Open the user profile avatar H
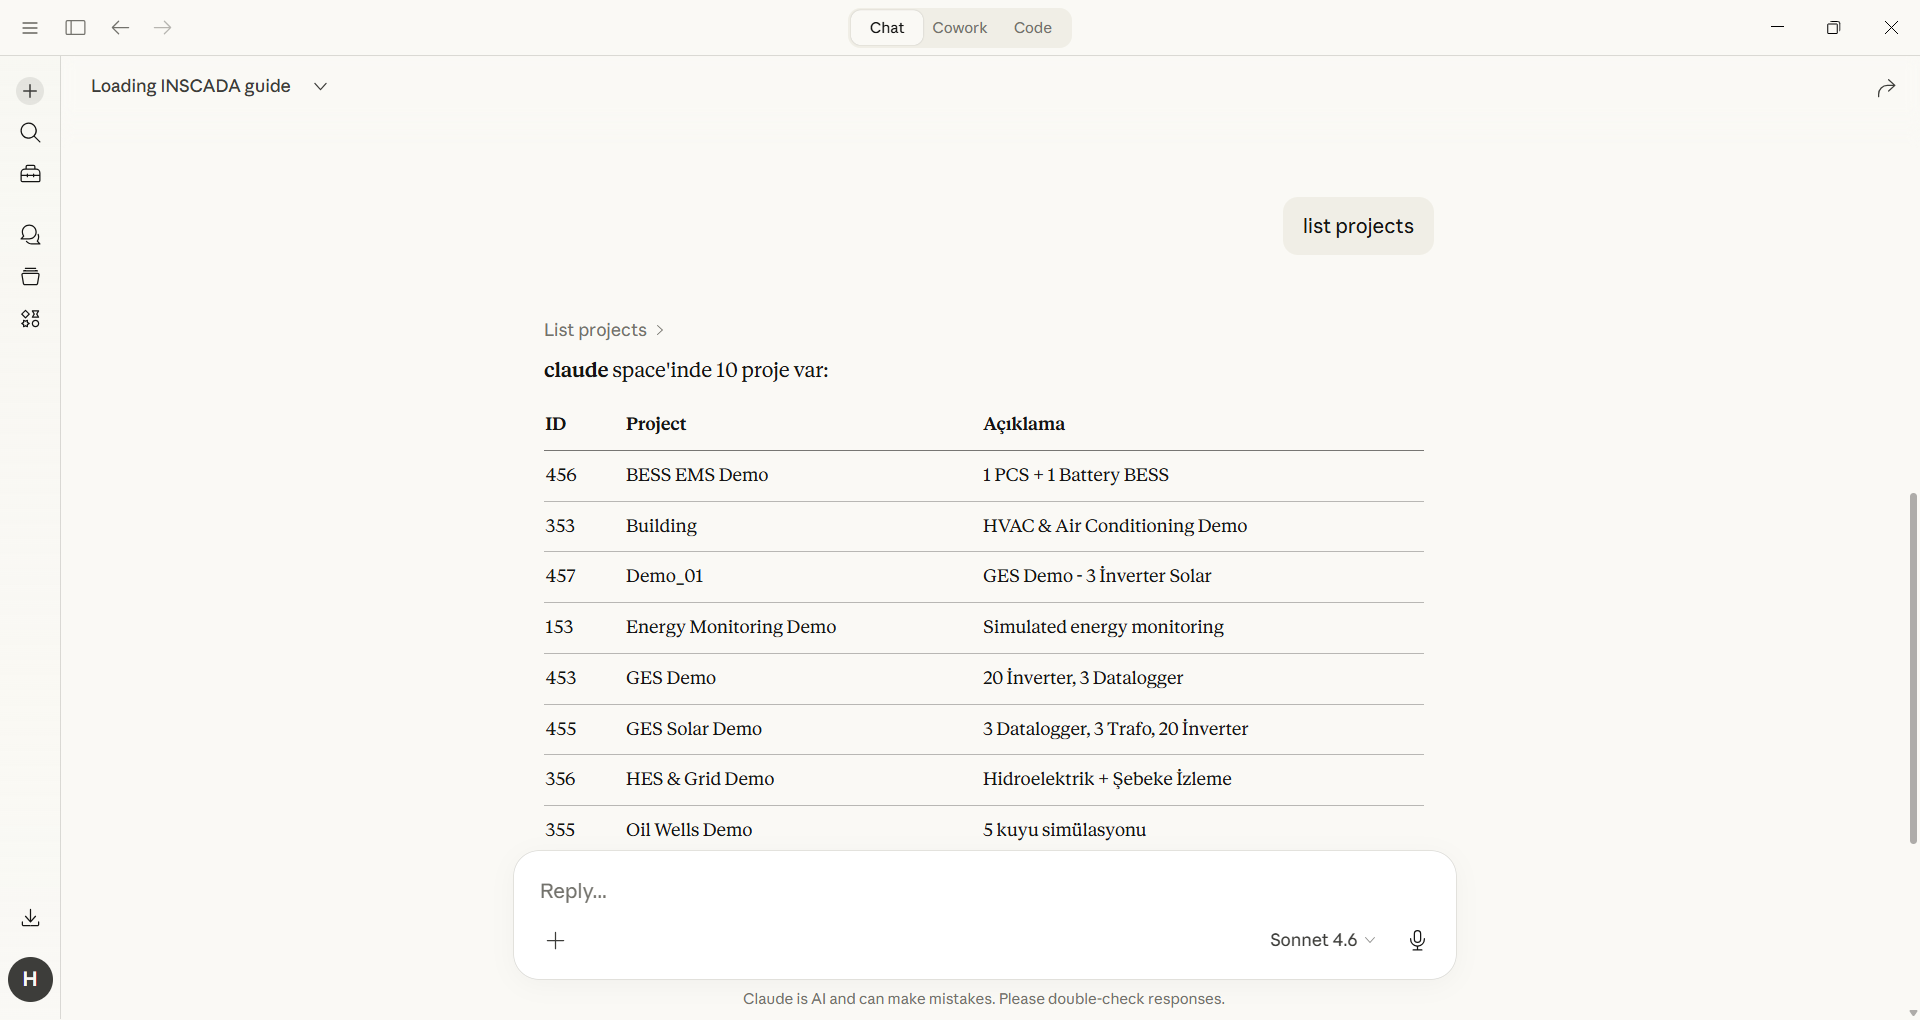 point(30,979)
